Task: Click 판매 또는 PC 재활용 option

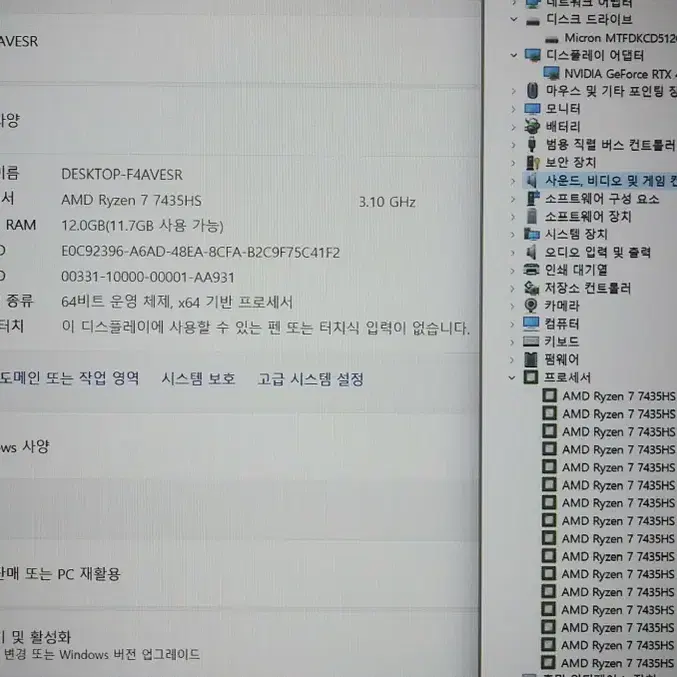Action: (x=60, y=574)
